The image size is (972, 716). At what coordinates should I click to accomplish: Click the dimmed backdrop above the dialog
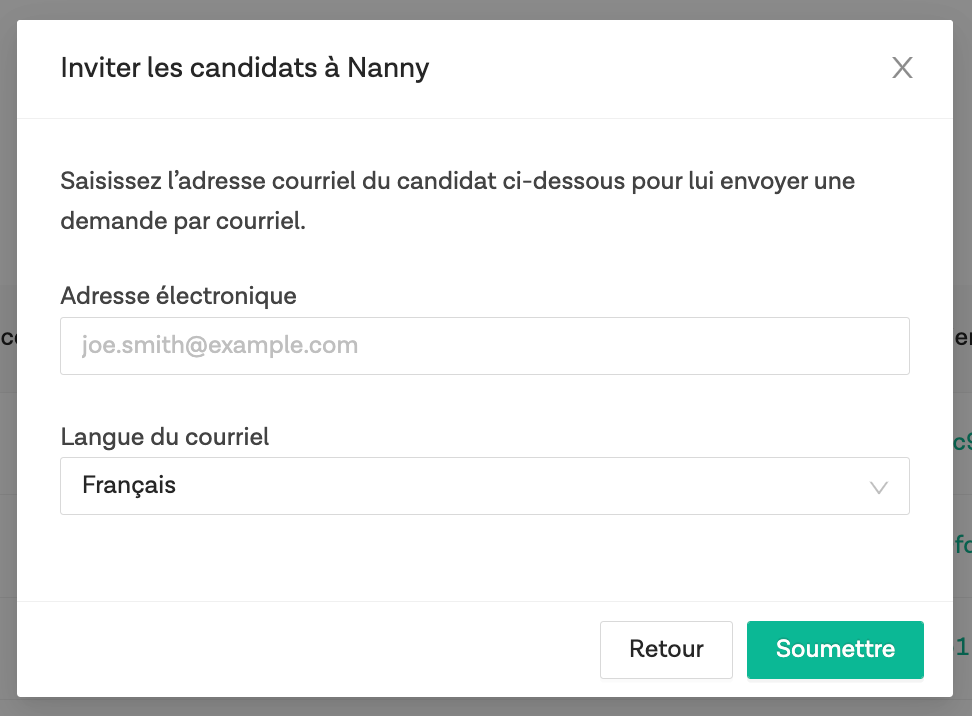coord(485,9)
